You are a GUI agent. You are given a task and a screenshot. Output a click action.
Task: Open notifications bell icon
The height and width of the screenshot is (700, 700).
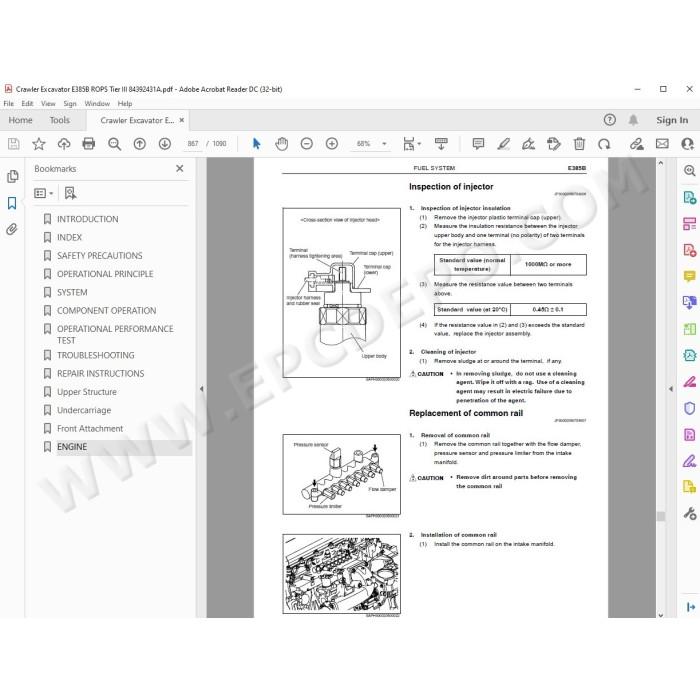[633, 120]
